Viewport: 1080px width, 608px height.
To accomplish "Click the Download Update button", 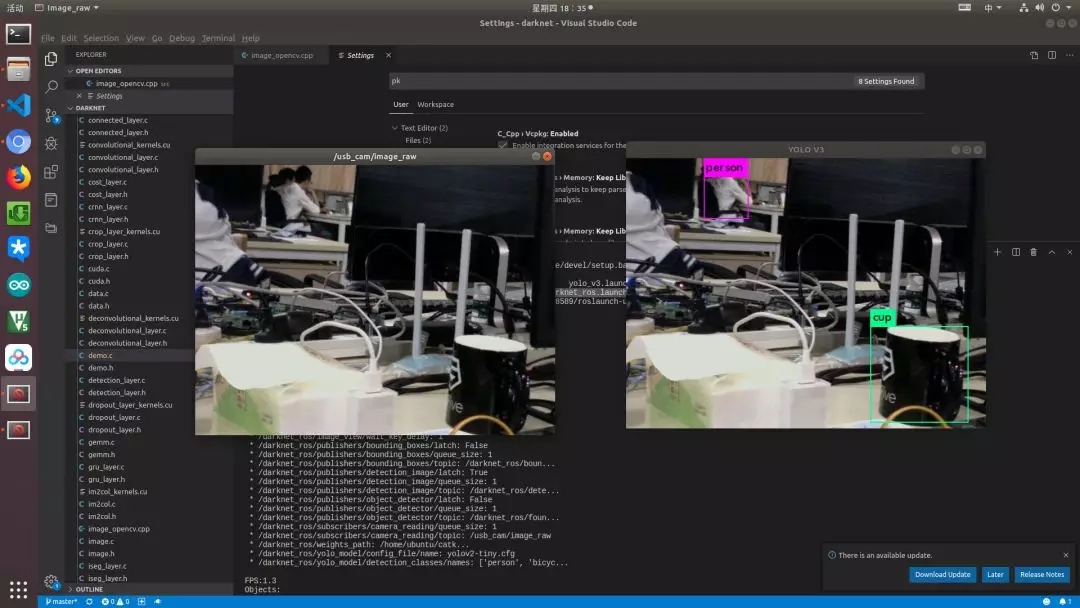I will coord(942,575).
